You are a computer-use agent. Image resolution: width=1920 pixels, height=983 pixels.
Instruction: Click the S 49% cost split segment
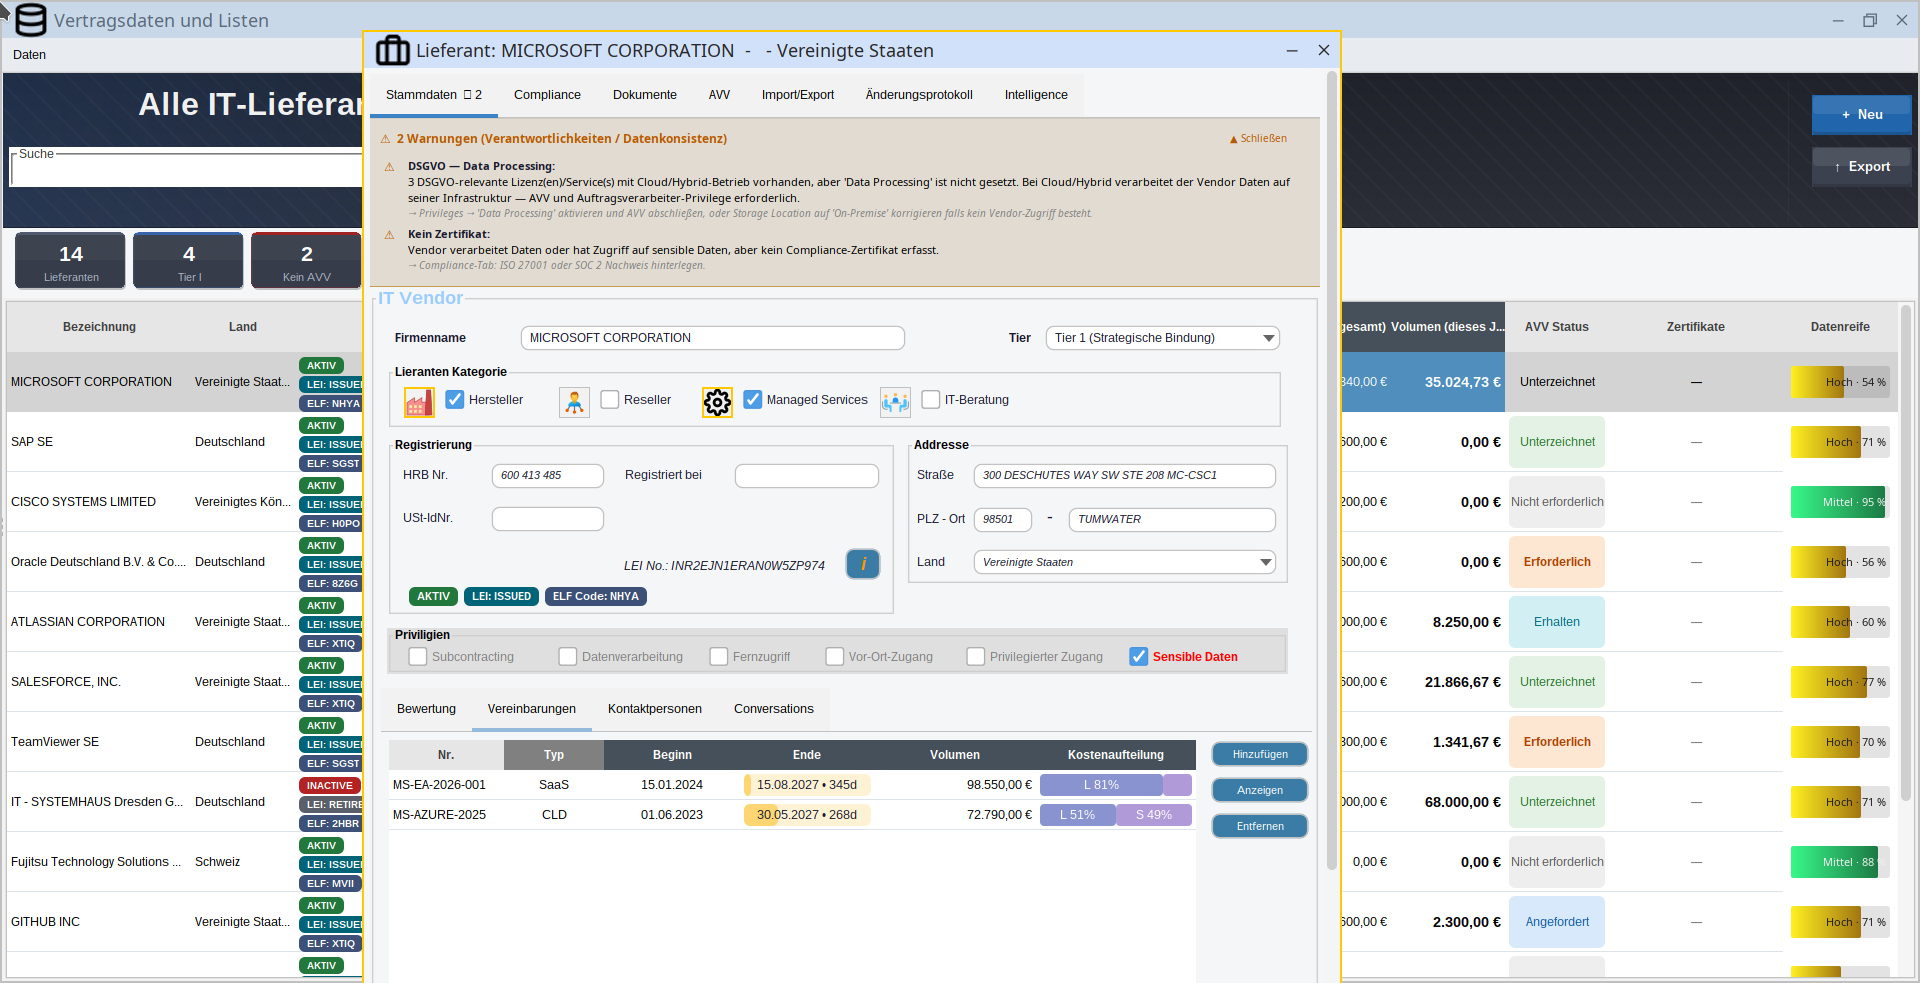(x=1154, y=815)
